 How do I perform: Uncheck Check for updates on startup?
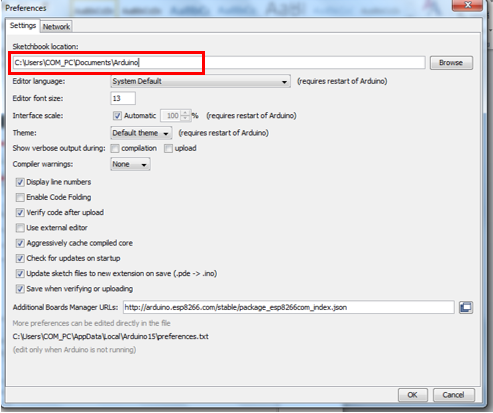(20, 258)
